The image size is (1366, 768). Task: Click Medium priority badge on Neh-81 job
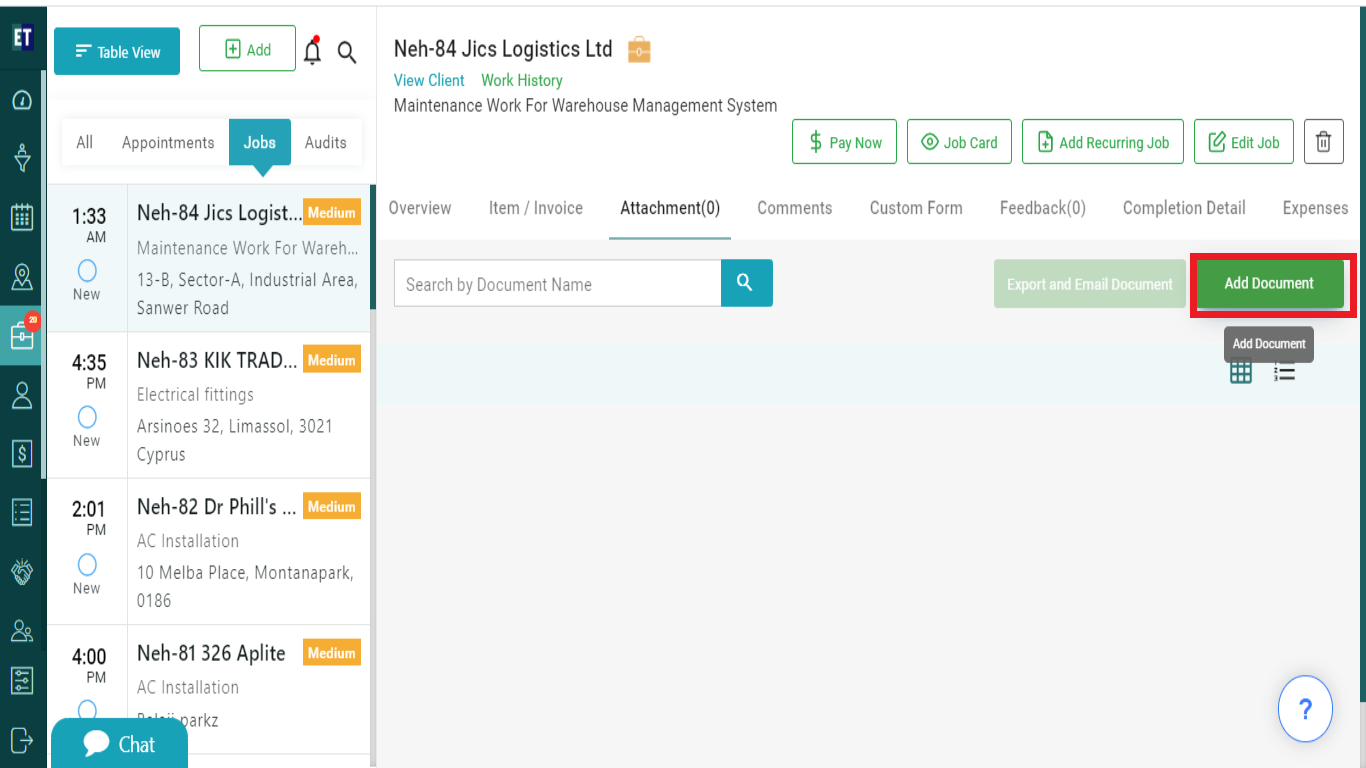coord(332,653)
